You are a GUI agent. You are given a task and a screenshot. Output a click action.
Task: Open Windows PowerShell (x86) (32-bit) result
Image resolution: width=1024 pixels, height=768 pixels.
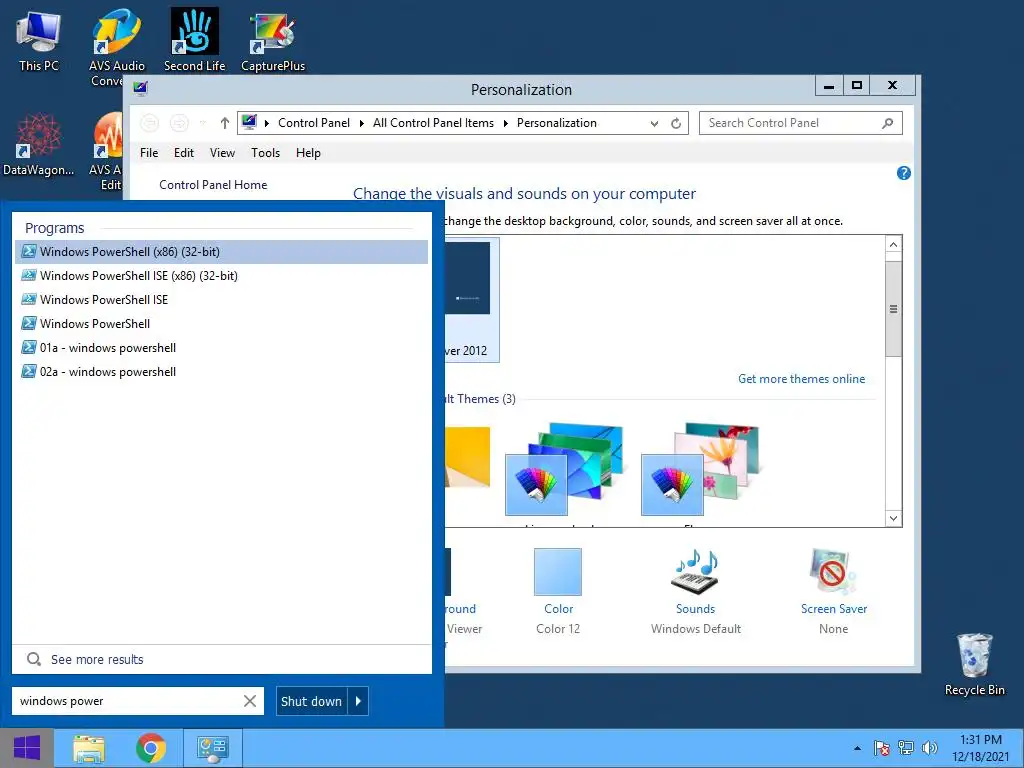tap(221, 251)
